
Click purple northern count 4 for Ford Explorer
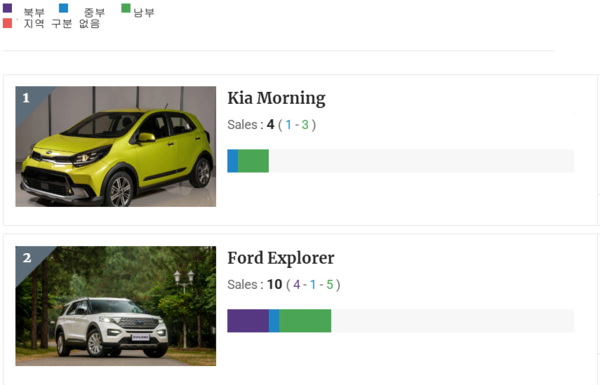coord(297,284)
